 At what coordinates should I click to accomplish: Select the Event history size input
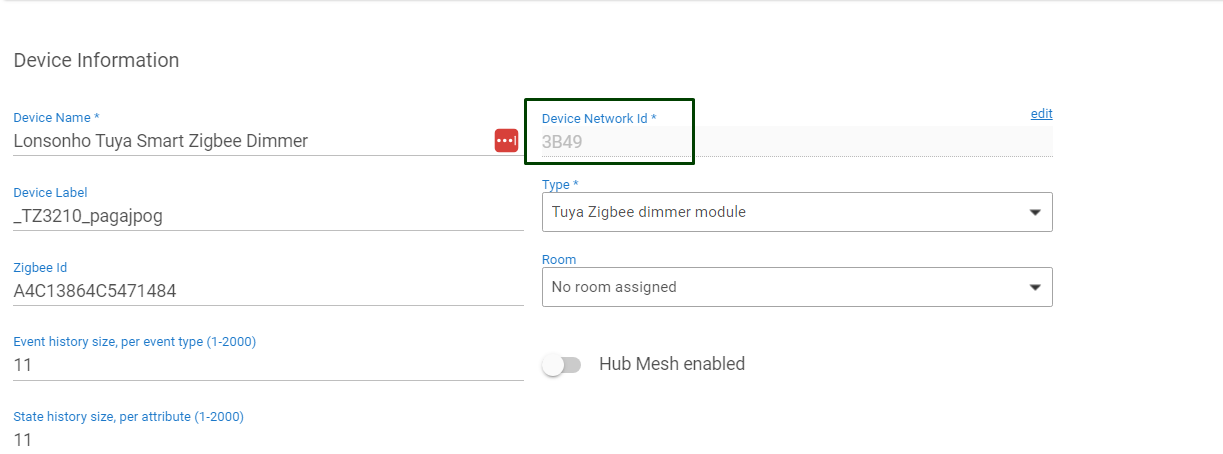(x=250, y=365)
